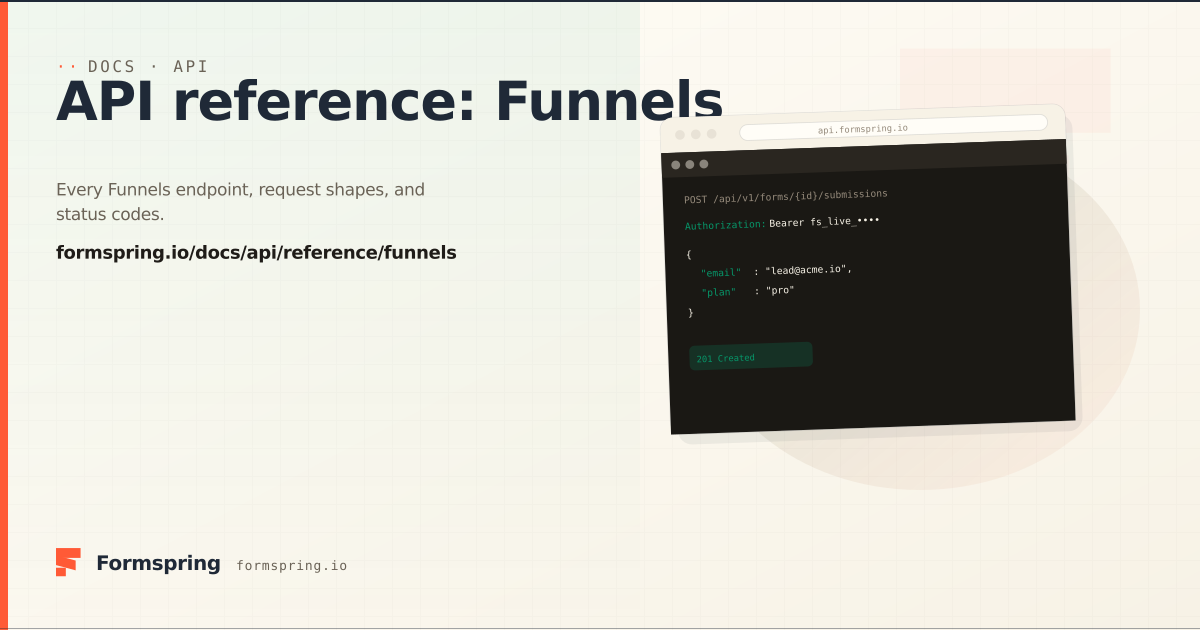Select the POST /api/v1/forms/{id}/submissions line
The width and height of the screenshot is (1200, 630).
[x=786, y=196]
